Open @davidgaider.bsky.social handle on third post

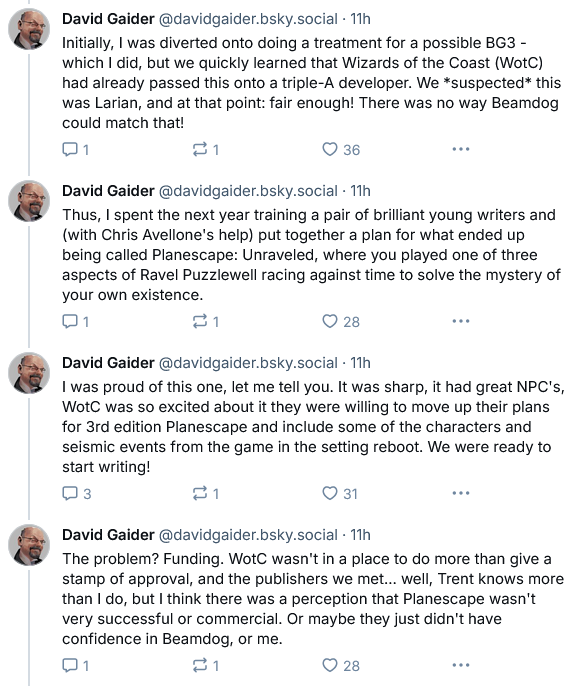coord(248,363)
